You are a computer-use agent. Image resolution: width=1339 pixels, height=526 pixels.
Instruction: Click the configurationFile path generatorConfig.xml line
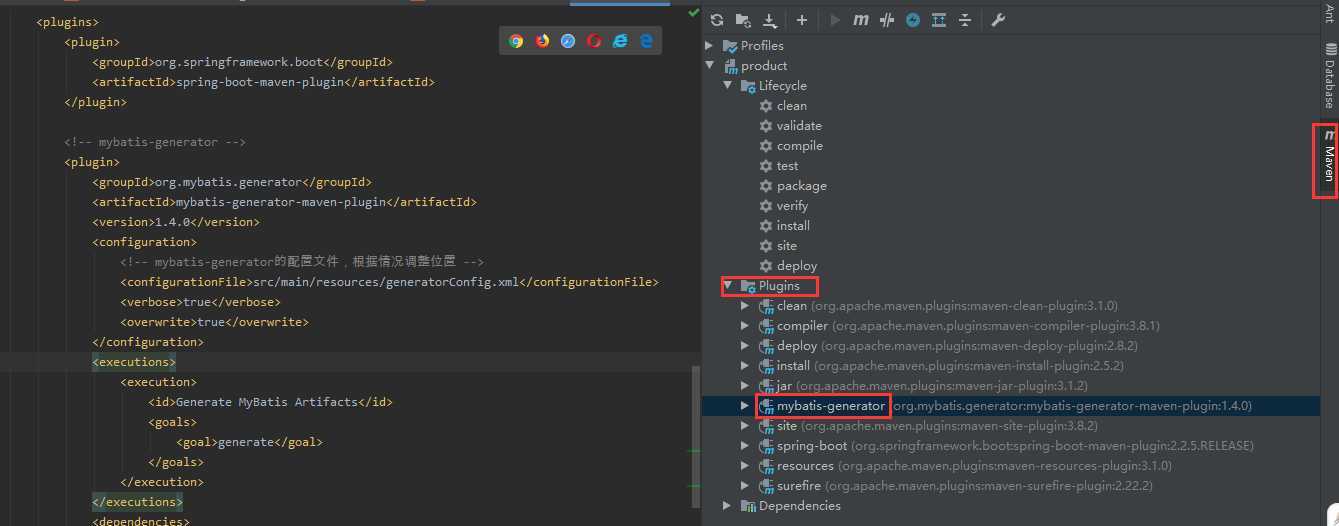click(389, 282)
